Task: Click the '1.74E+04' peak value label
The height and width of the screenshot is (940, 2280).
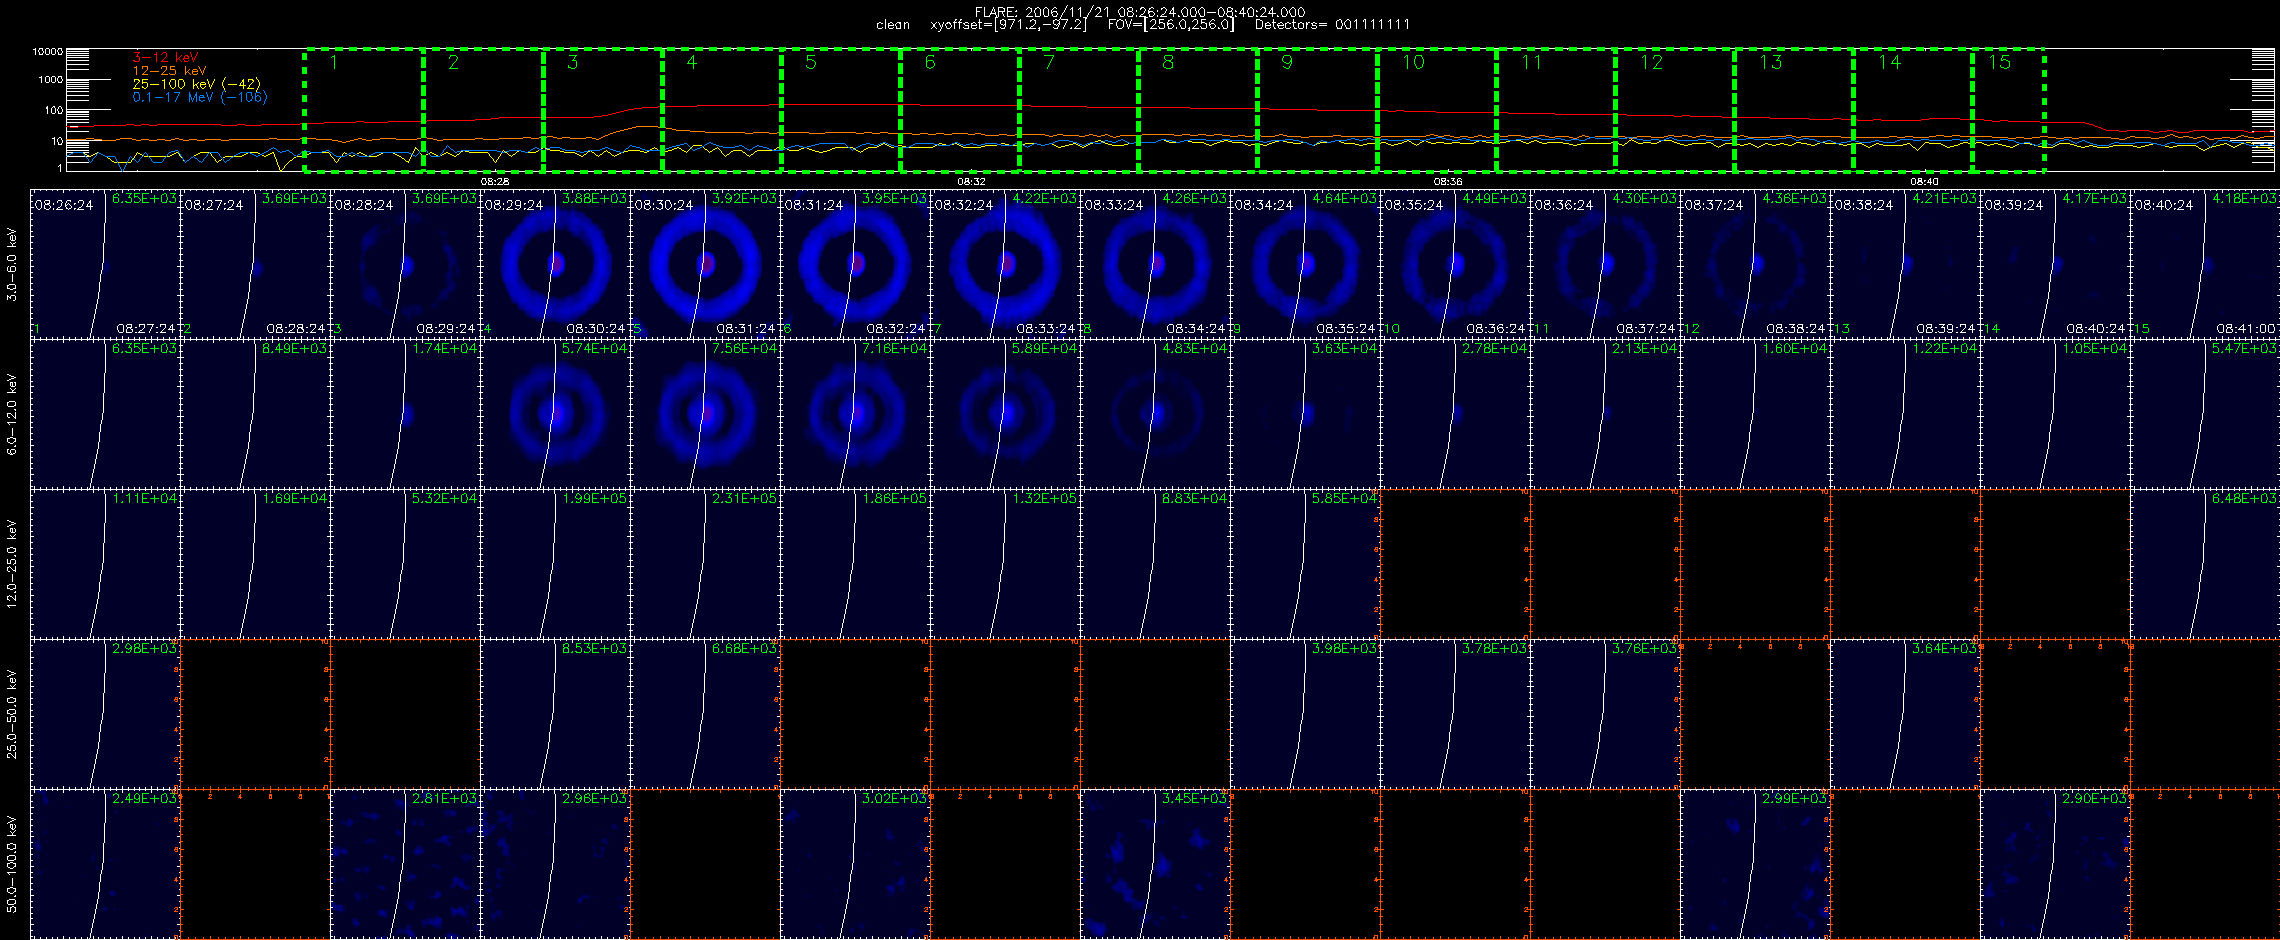Action: (444, 349)
